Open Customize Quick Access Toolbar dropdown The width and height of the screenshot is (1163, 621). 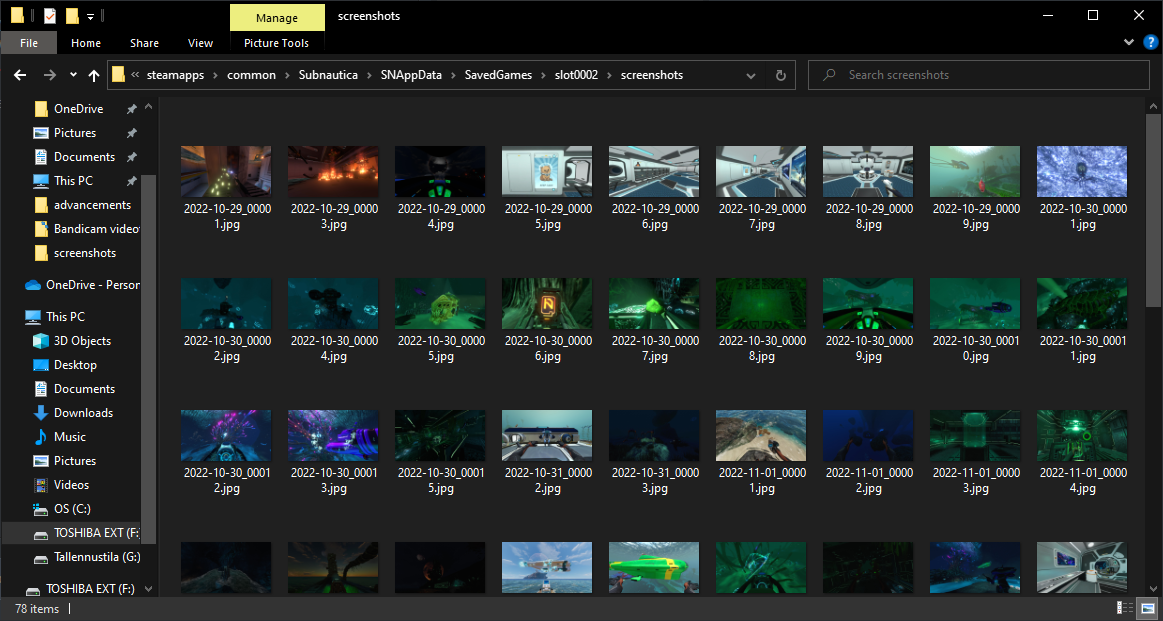coord(90,16)
